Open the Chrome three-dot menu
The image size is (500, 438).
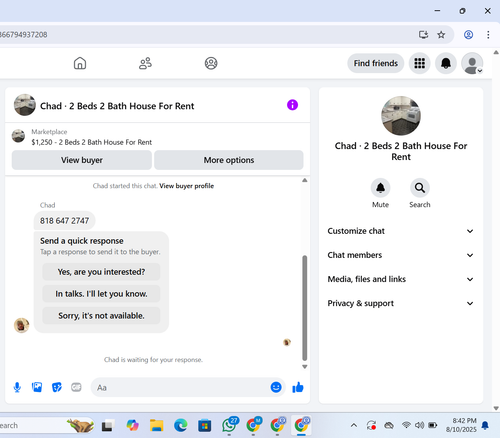click(x=488, y=34)
